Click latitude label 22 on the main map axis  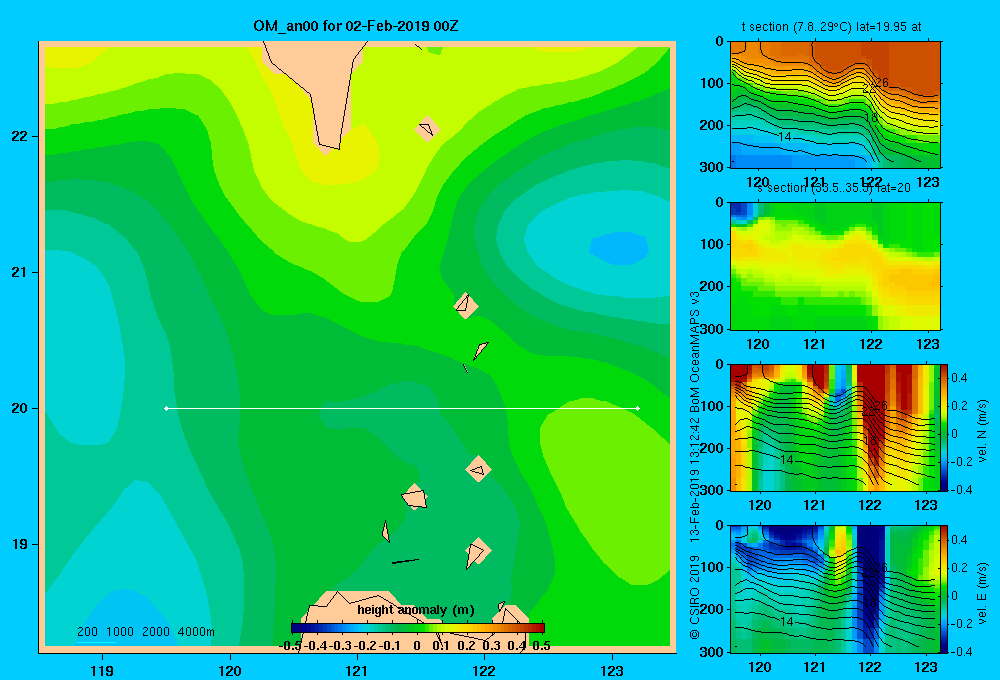(20, 136)
